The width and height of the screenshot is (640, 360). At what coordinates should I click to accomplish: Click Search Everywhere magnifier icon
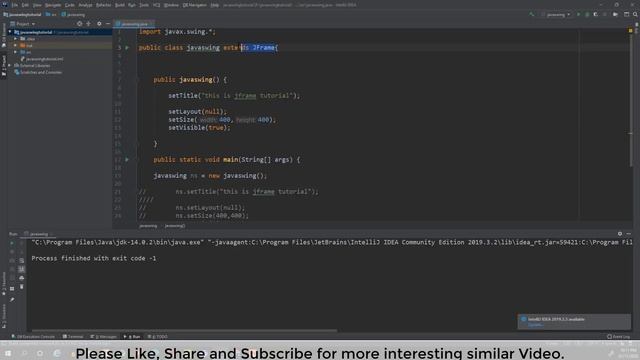click(636, 14)
